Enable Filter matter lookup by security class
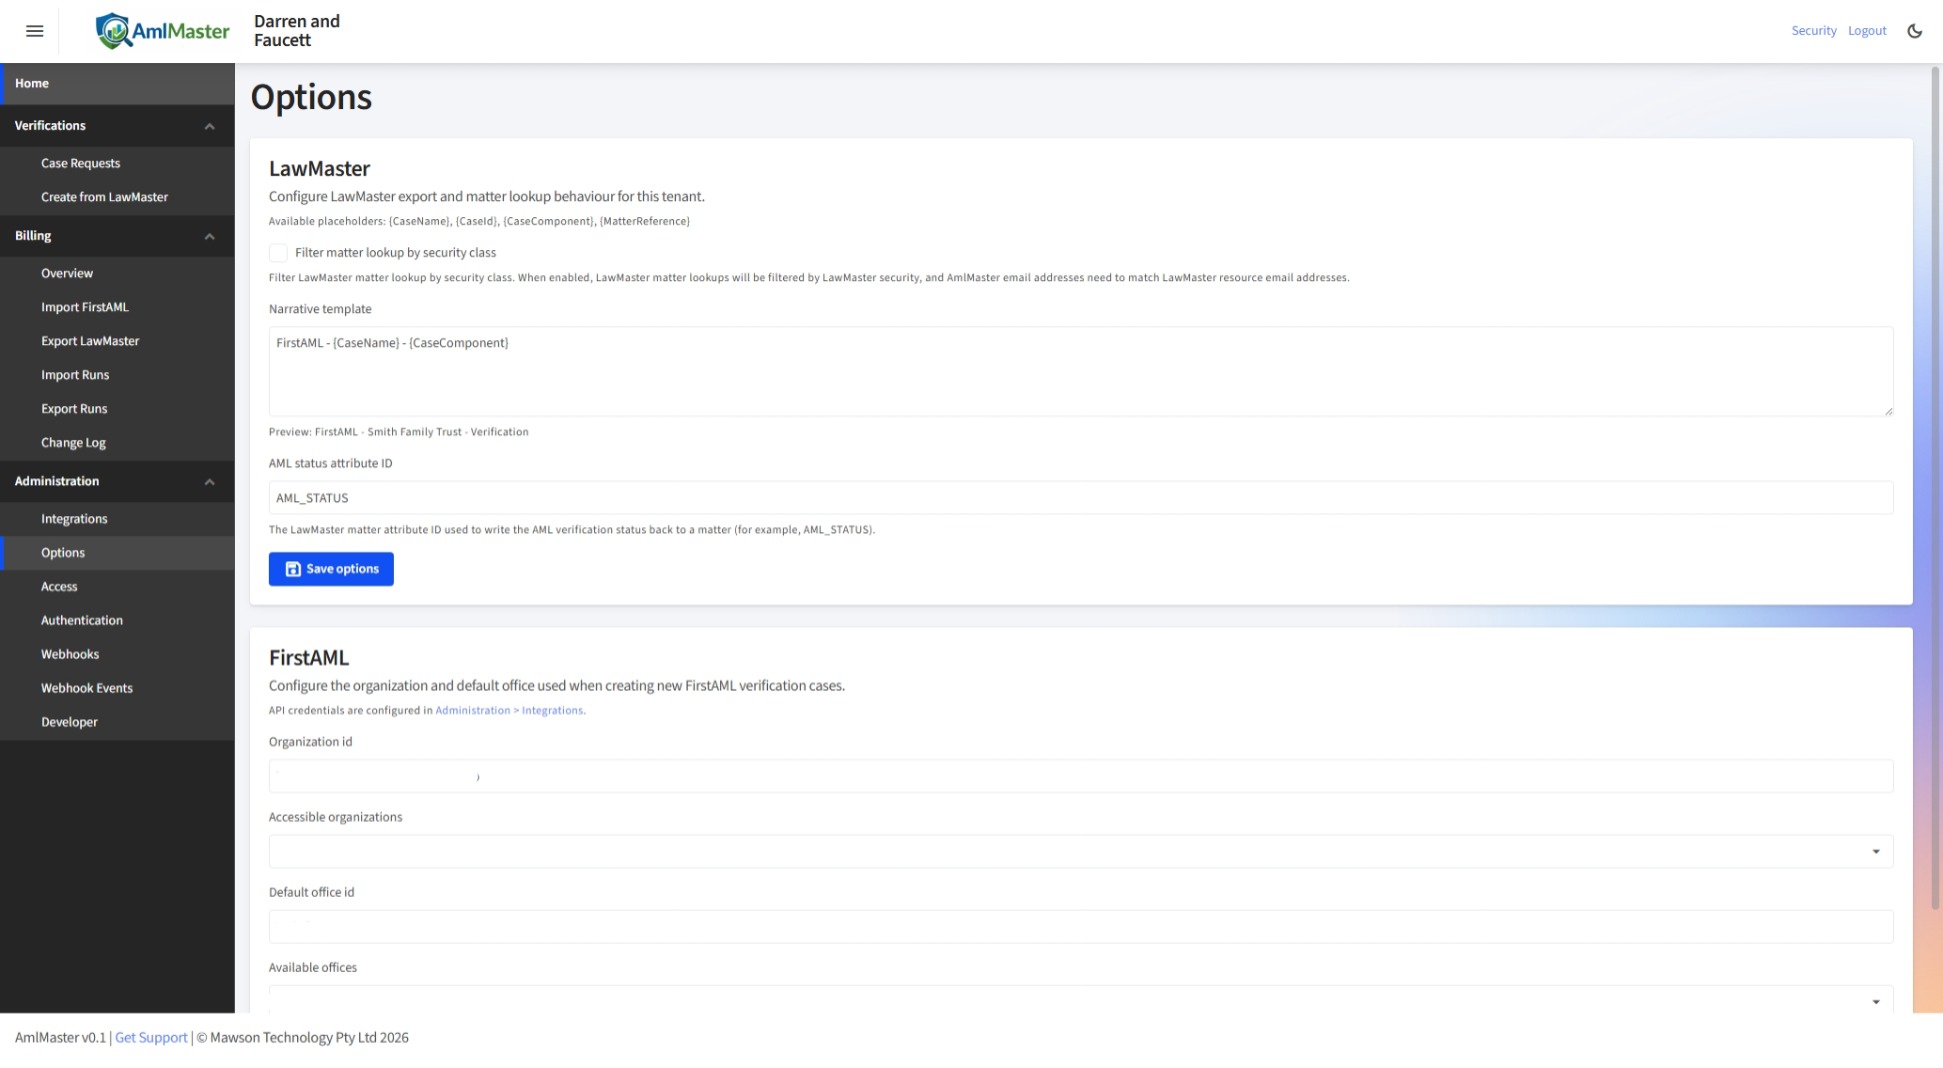 coord(279,252)
